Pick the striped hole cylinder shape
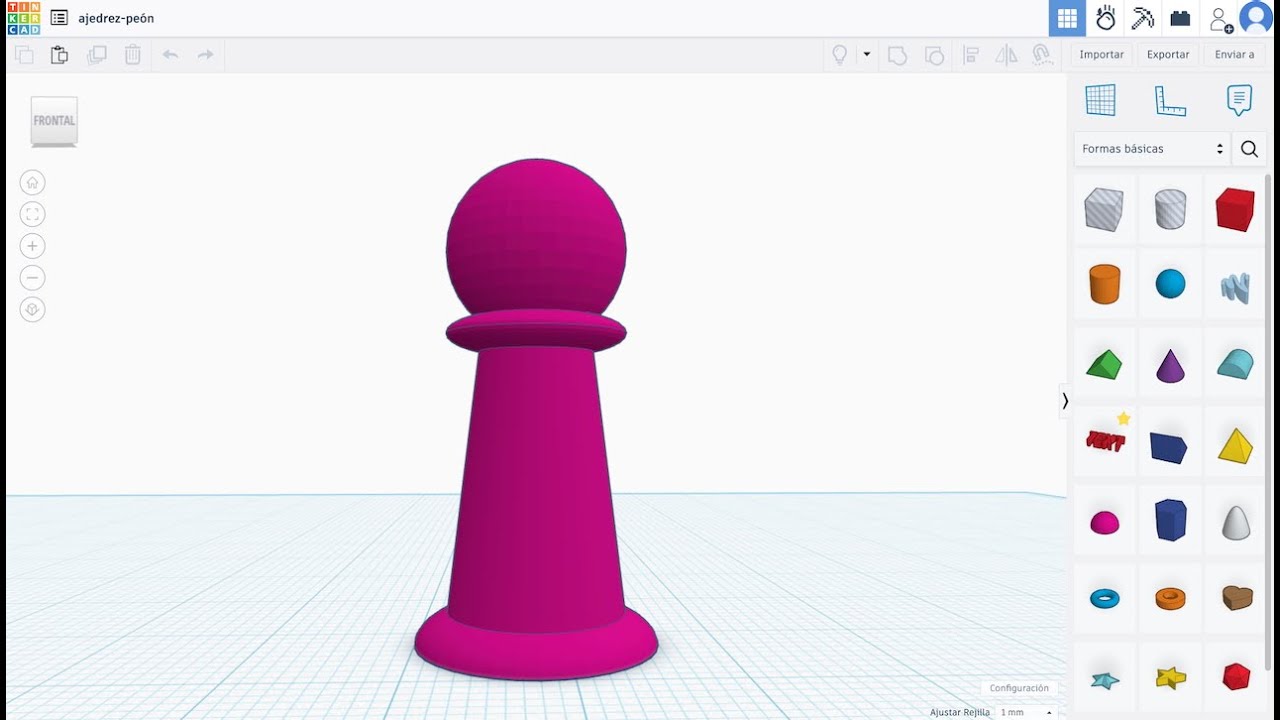 click(x=1170, y=209)
